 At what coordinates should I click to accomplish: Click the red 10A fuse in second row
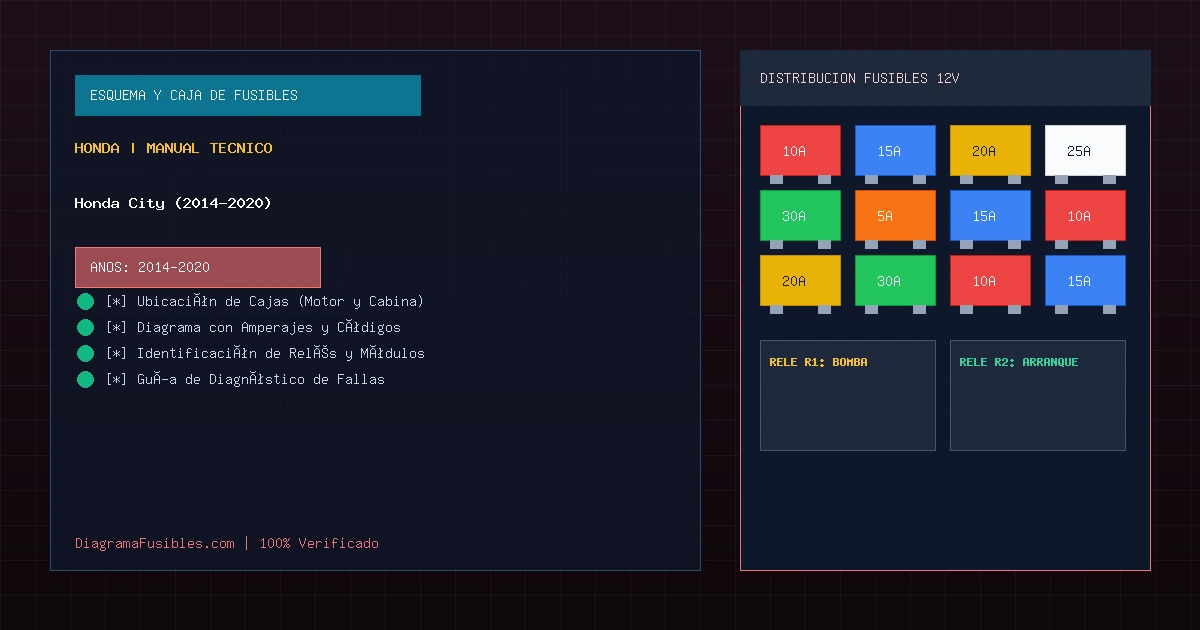1085,216
